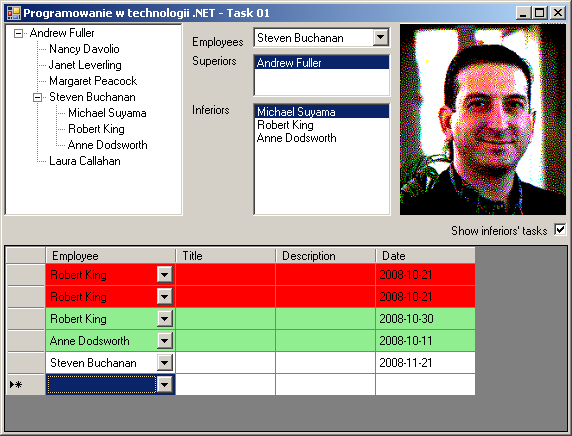This screenshot has width=572, height=436.
Task: Select Andrew Fuller in Superiors list
Action: click(x=321, y=63)
